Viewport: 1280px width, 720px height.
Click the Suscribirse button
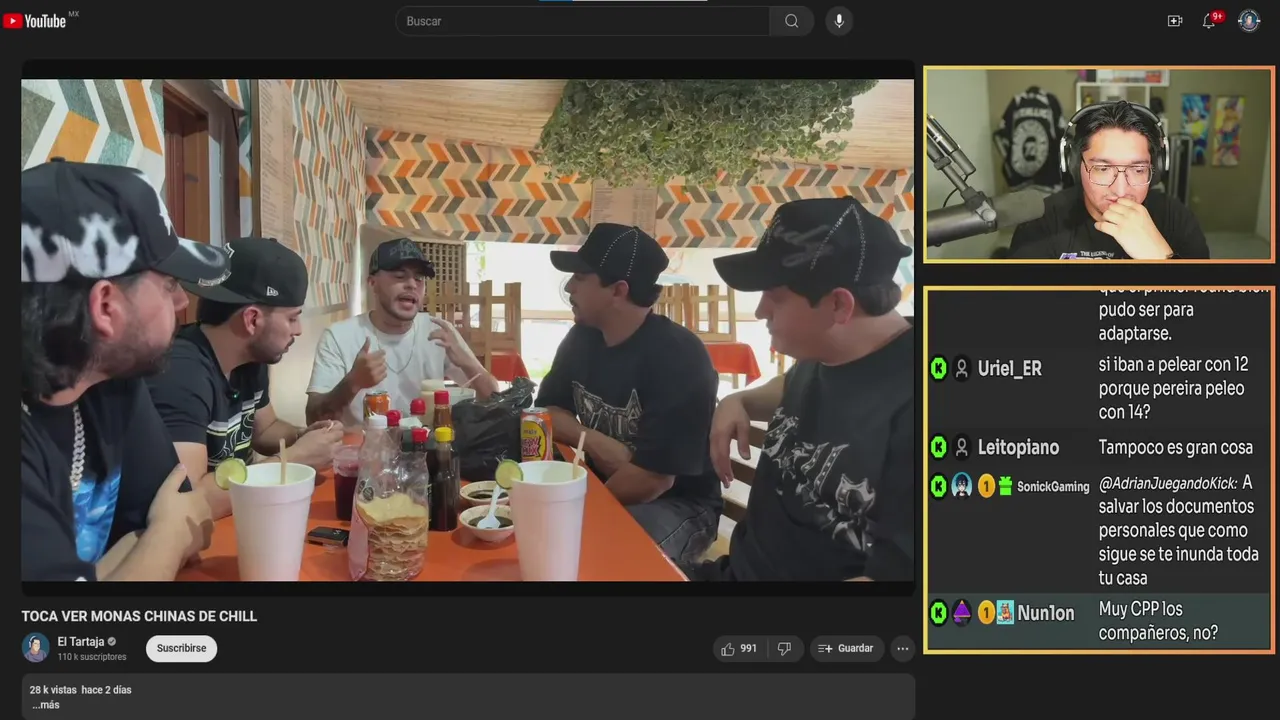click(181, 649)
